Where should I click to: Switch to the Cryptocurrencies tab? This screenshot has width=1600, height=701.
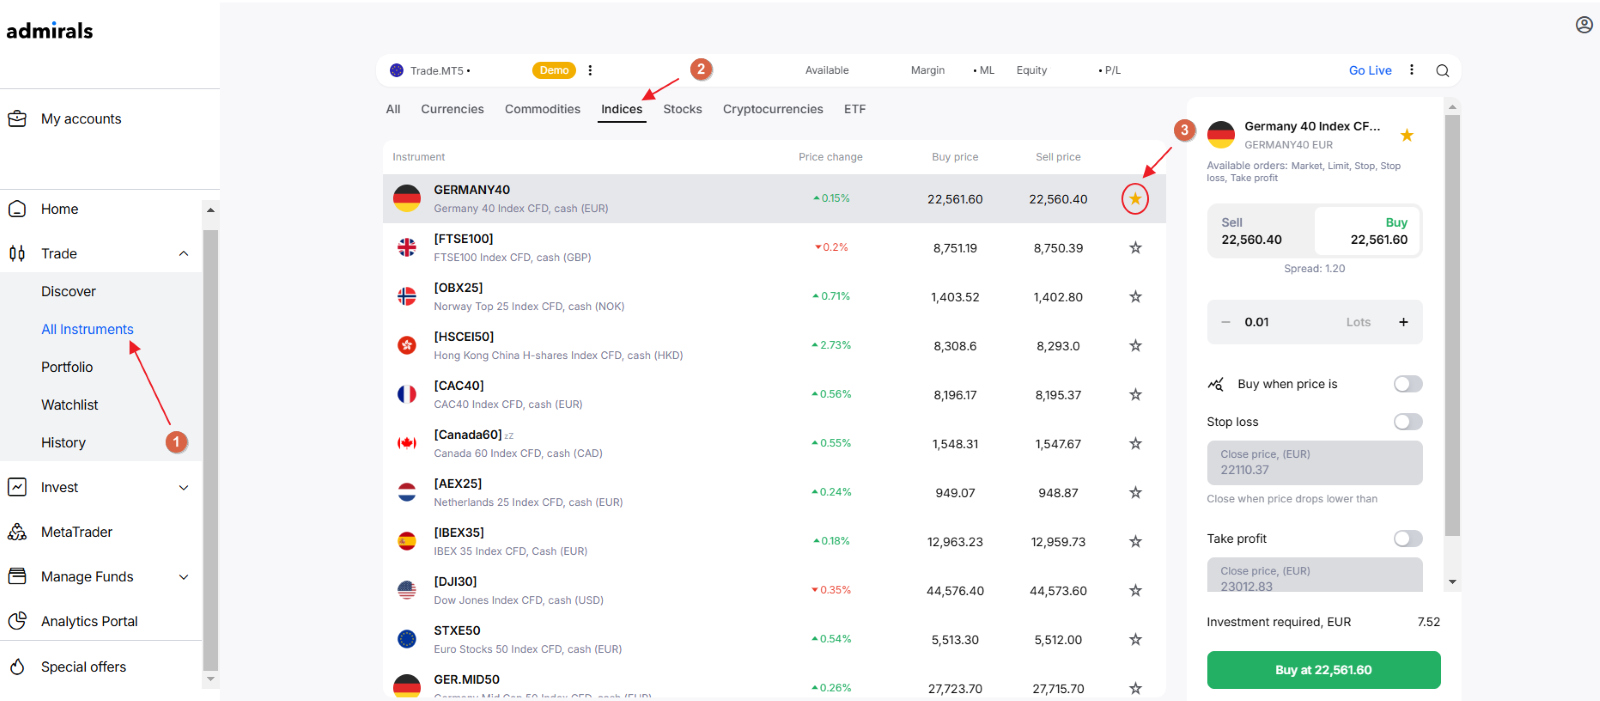click(x=773, y=109)
